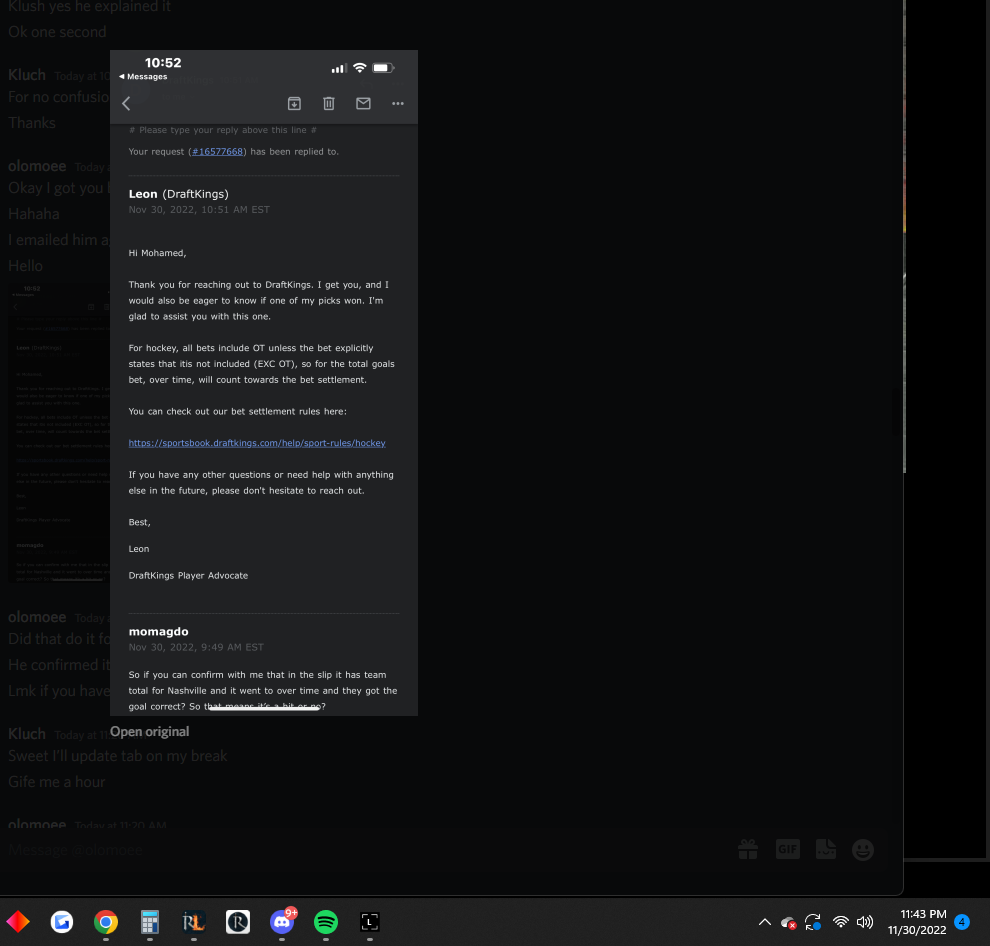Open Spotify from the taskbar

click(x=326, y=922)
